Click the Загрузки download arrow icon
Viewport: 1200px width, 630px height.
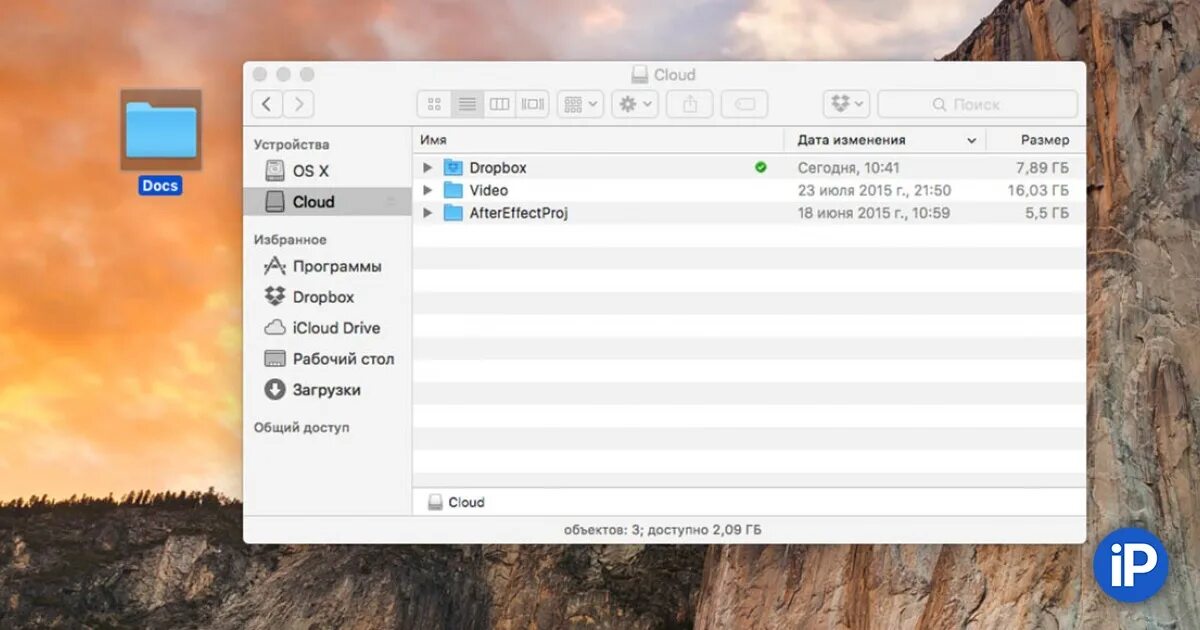tap(275, 390)
